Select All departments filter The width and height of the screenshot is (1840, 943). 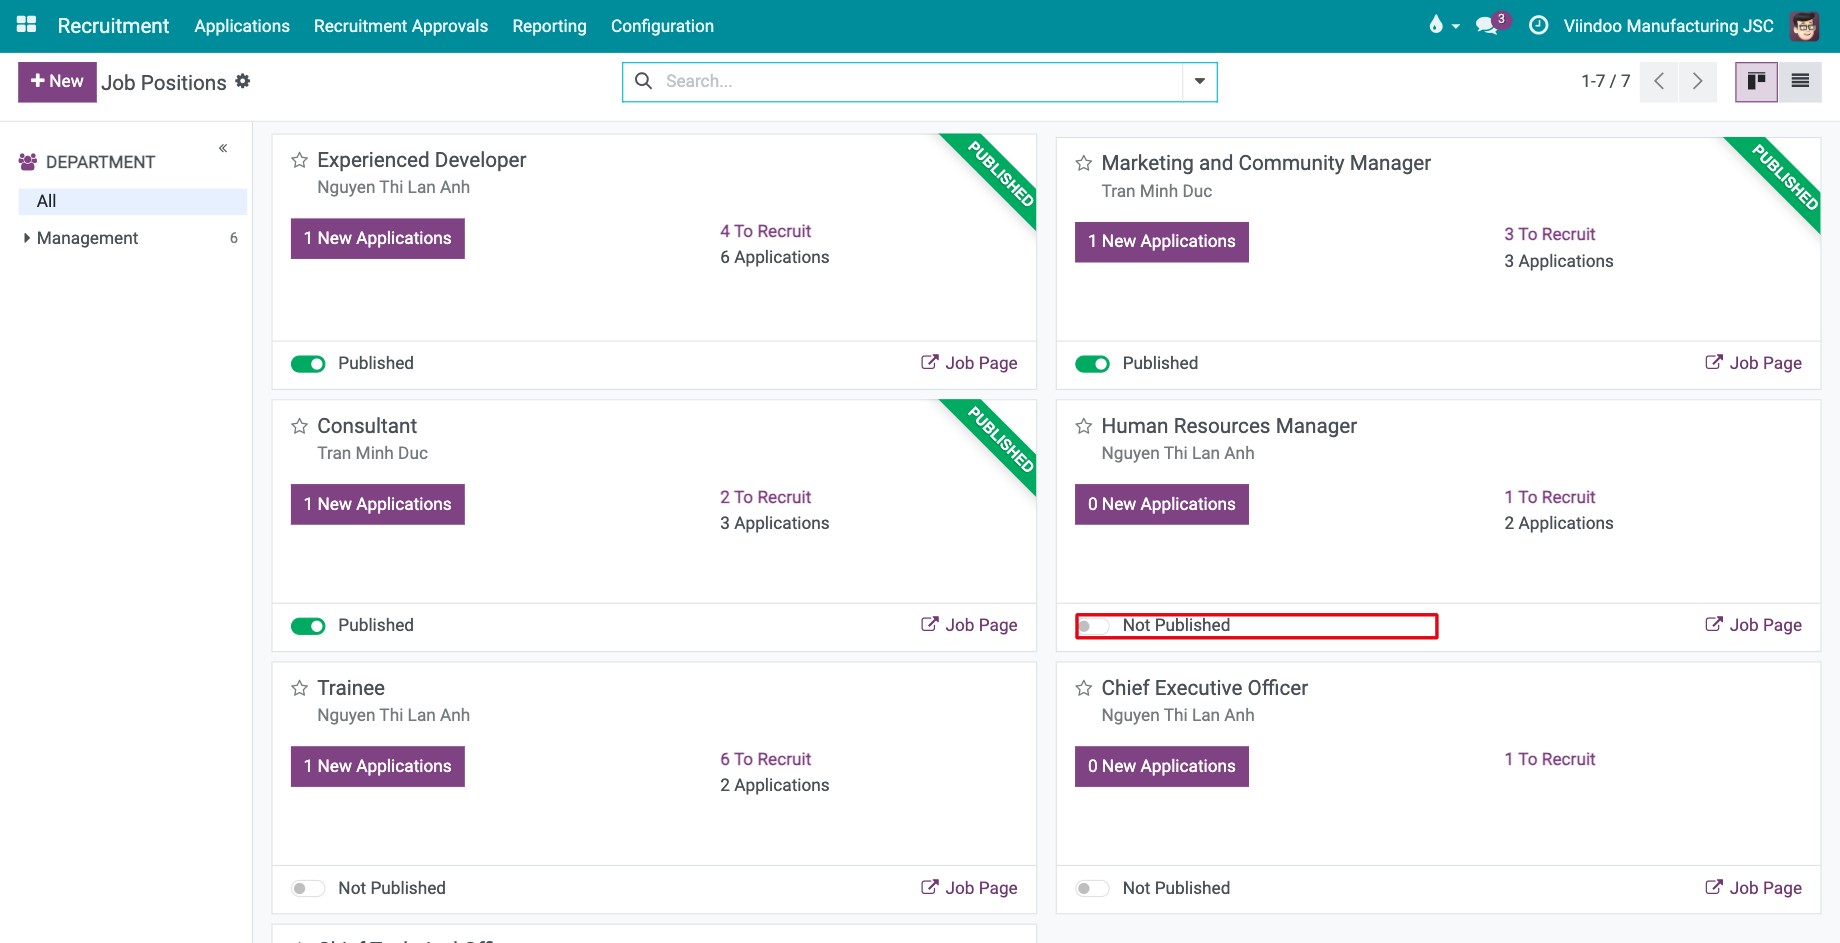[x=133, y=201]
